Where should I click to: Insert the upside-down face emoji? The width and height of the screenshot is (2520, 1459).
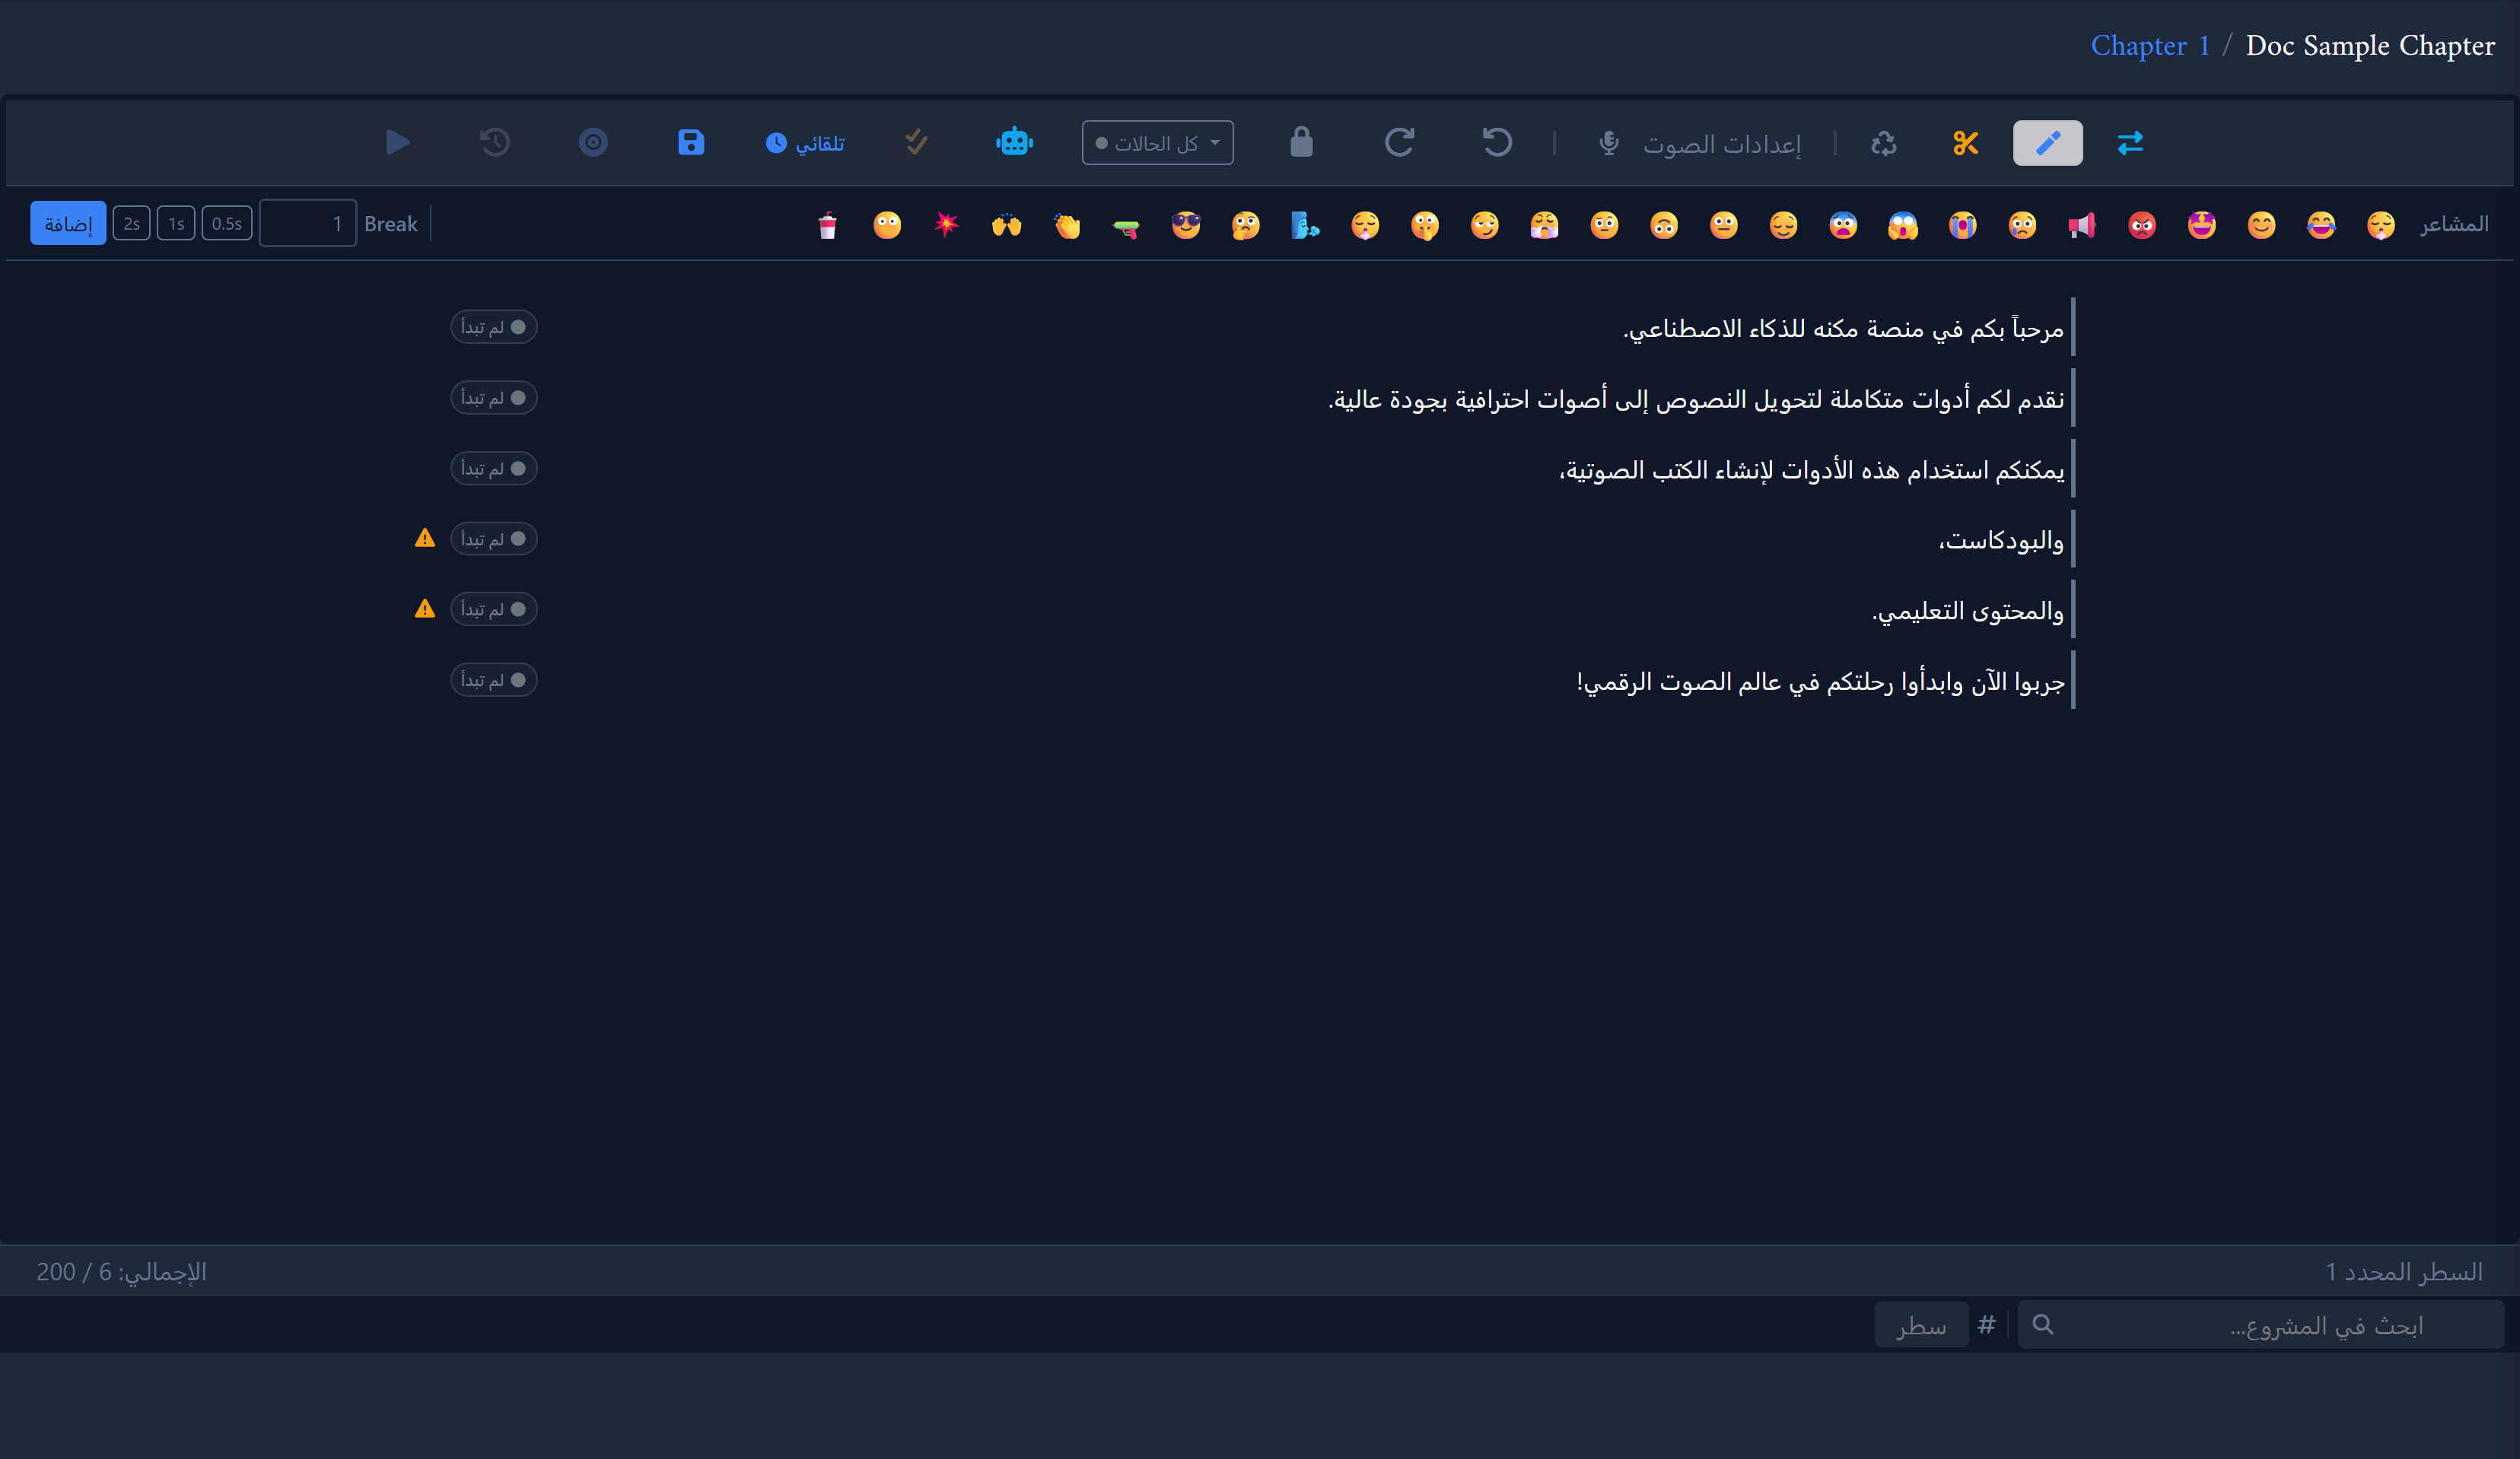coord(1664,225)
